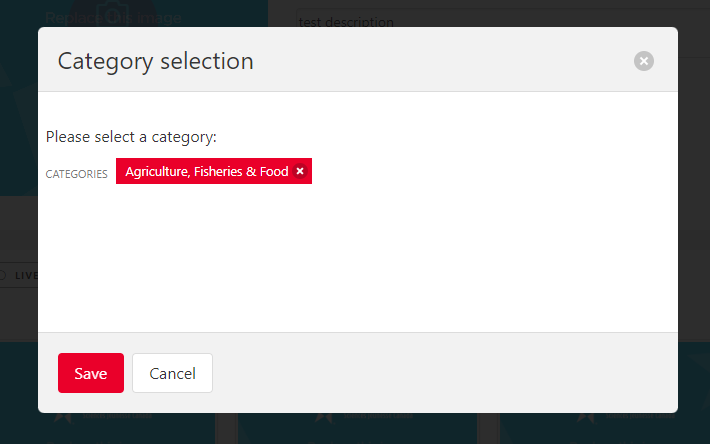Screen dimensions: 710x444
Task: Select the Agriculture, Fisheries & Food category tag
Action: pyautogui.click(x=206, y=172)
